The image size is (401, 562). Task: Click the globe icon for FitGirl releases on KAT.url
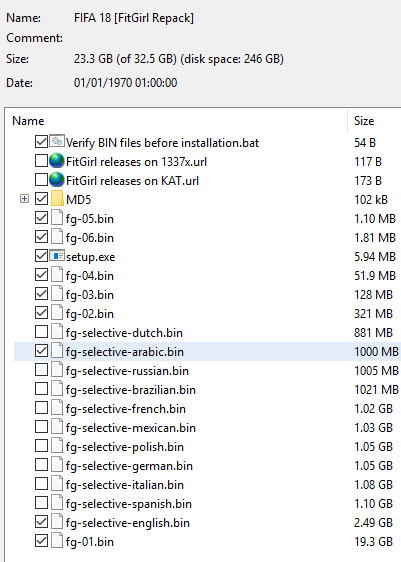pos(57,180)
